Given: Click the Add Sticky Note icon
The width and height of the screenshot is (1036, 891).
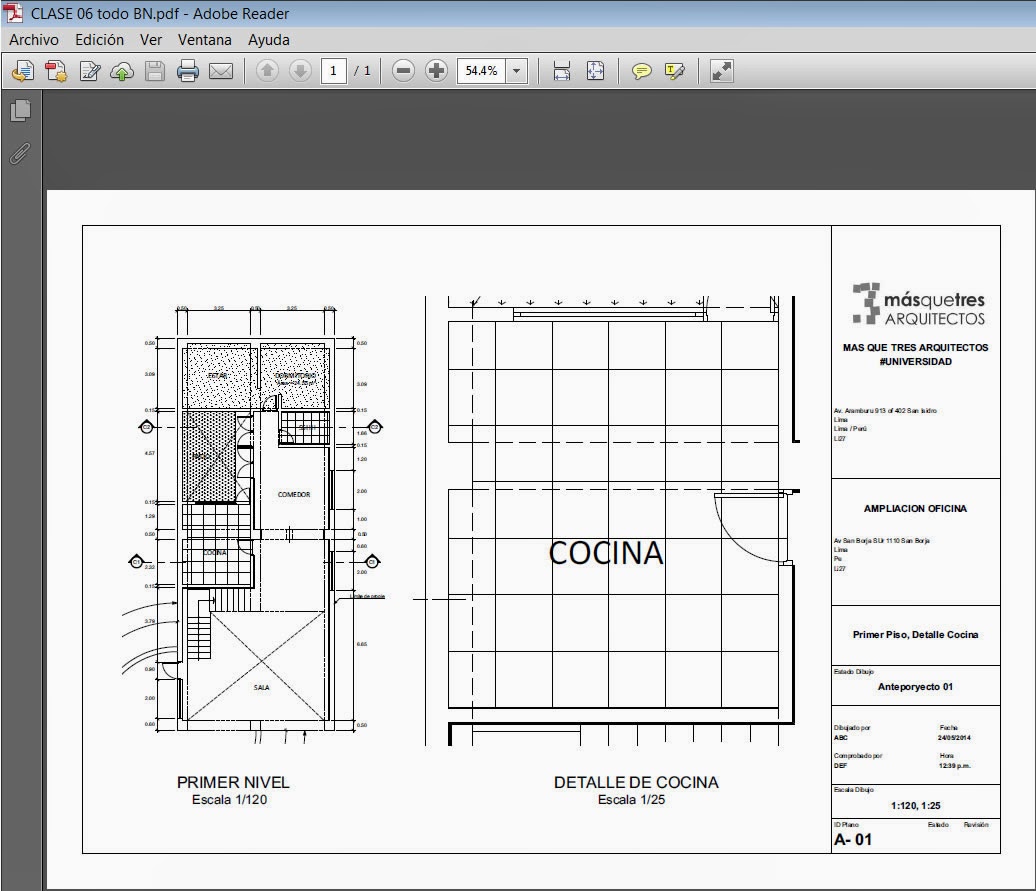Looking at the screenshot, I should 641,71.
